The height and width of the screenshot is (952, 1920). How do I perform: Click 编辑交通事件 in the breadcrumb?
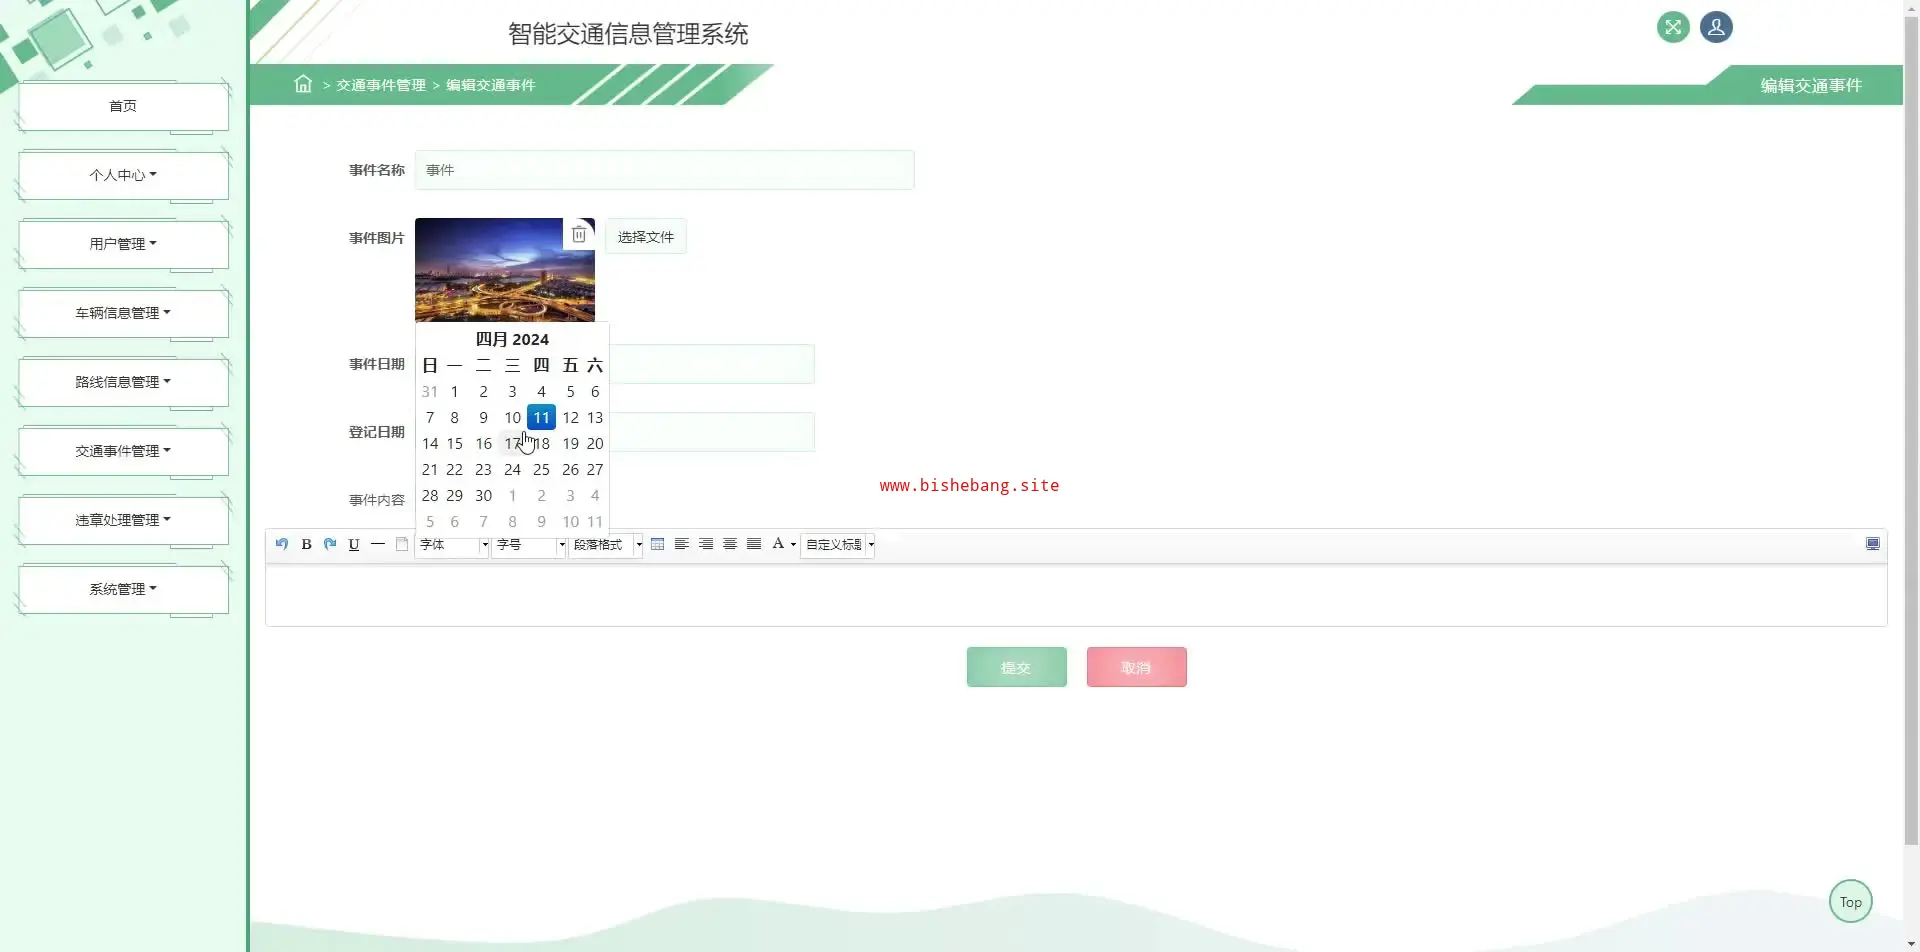point(490,85)
